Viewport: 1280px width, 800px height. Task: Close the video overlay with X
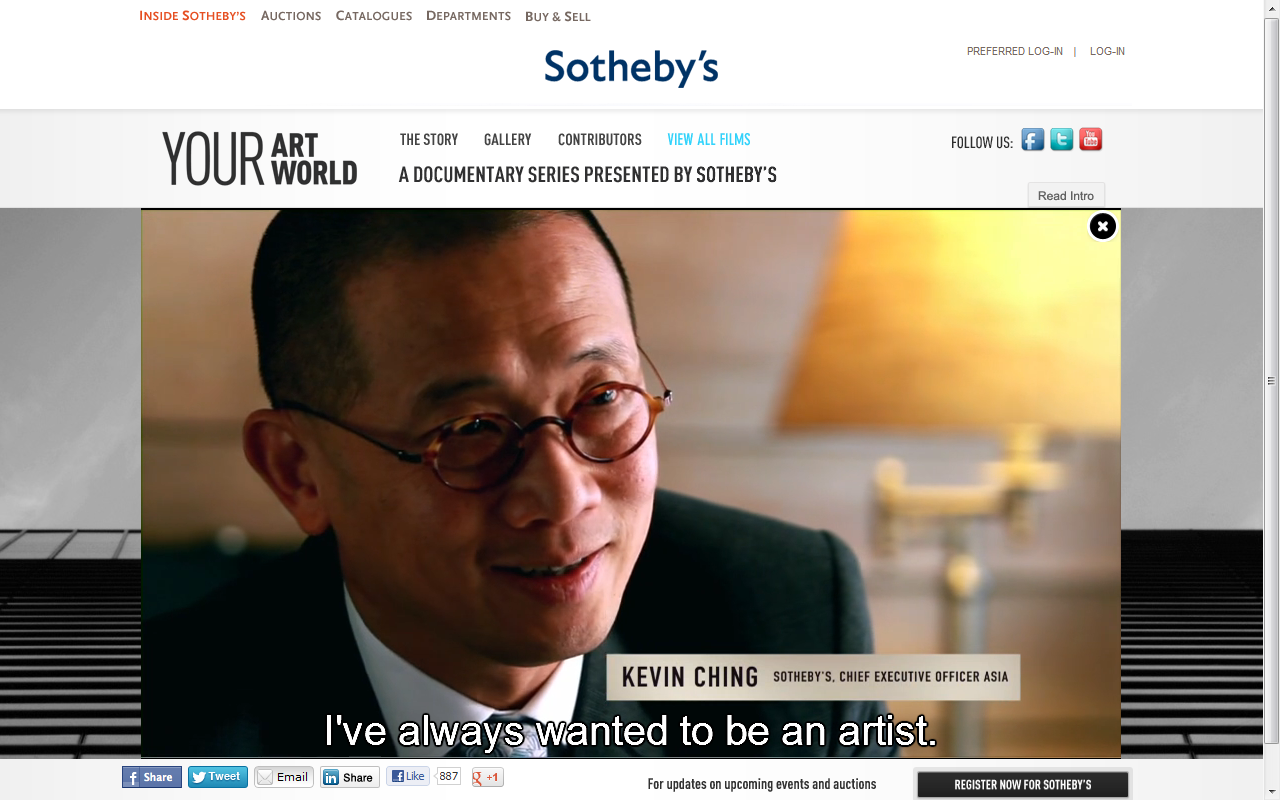pyautogui.click(x=1102, y=227)
